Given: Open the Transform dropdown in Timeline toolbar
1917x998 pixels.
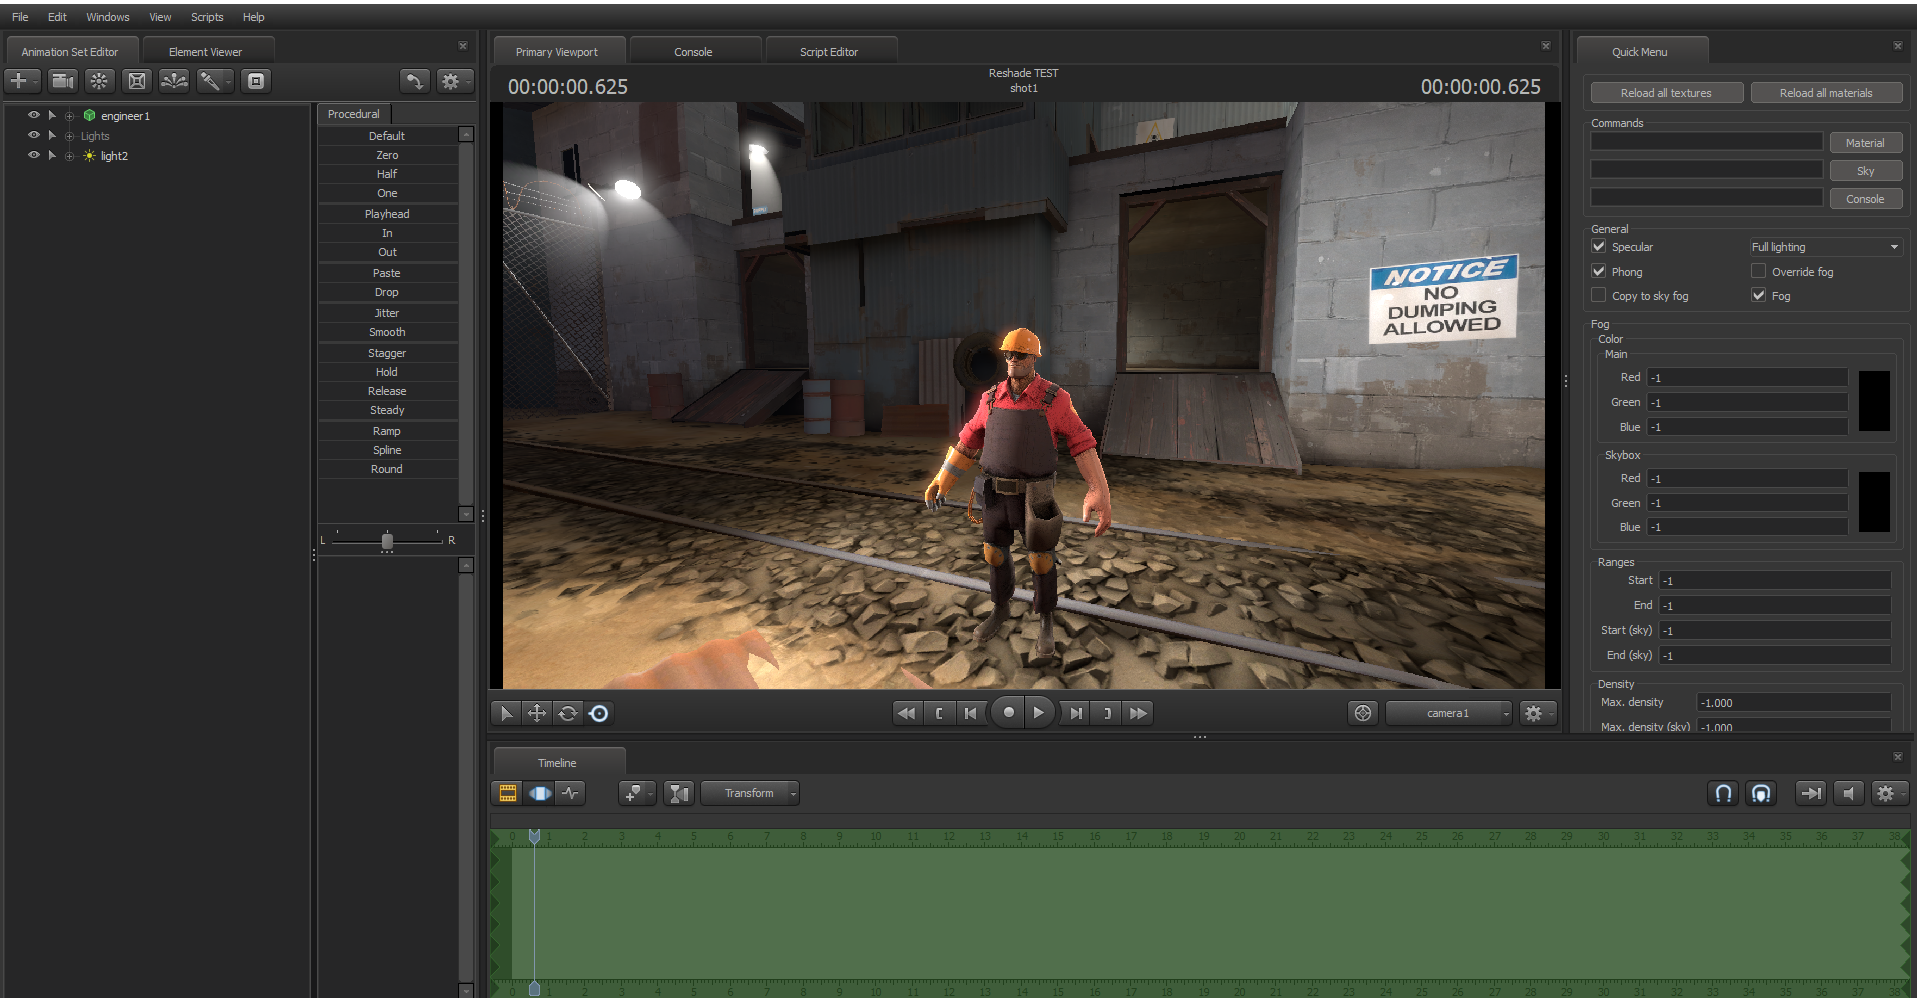Looking at the screenshot, I should 750,793.
